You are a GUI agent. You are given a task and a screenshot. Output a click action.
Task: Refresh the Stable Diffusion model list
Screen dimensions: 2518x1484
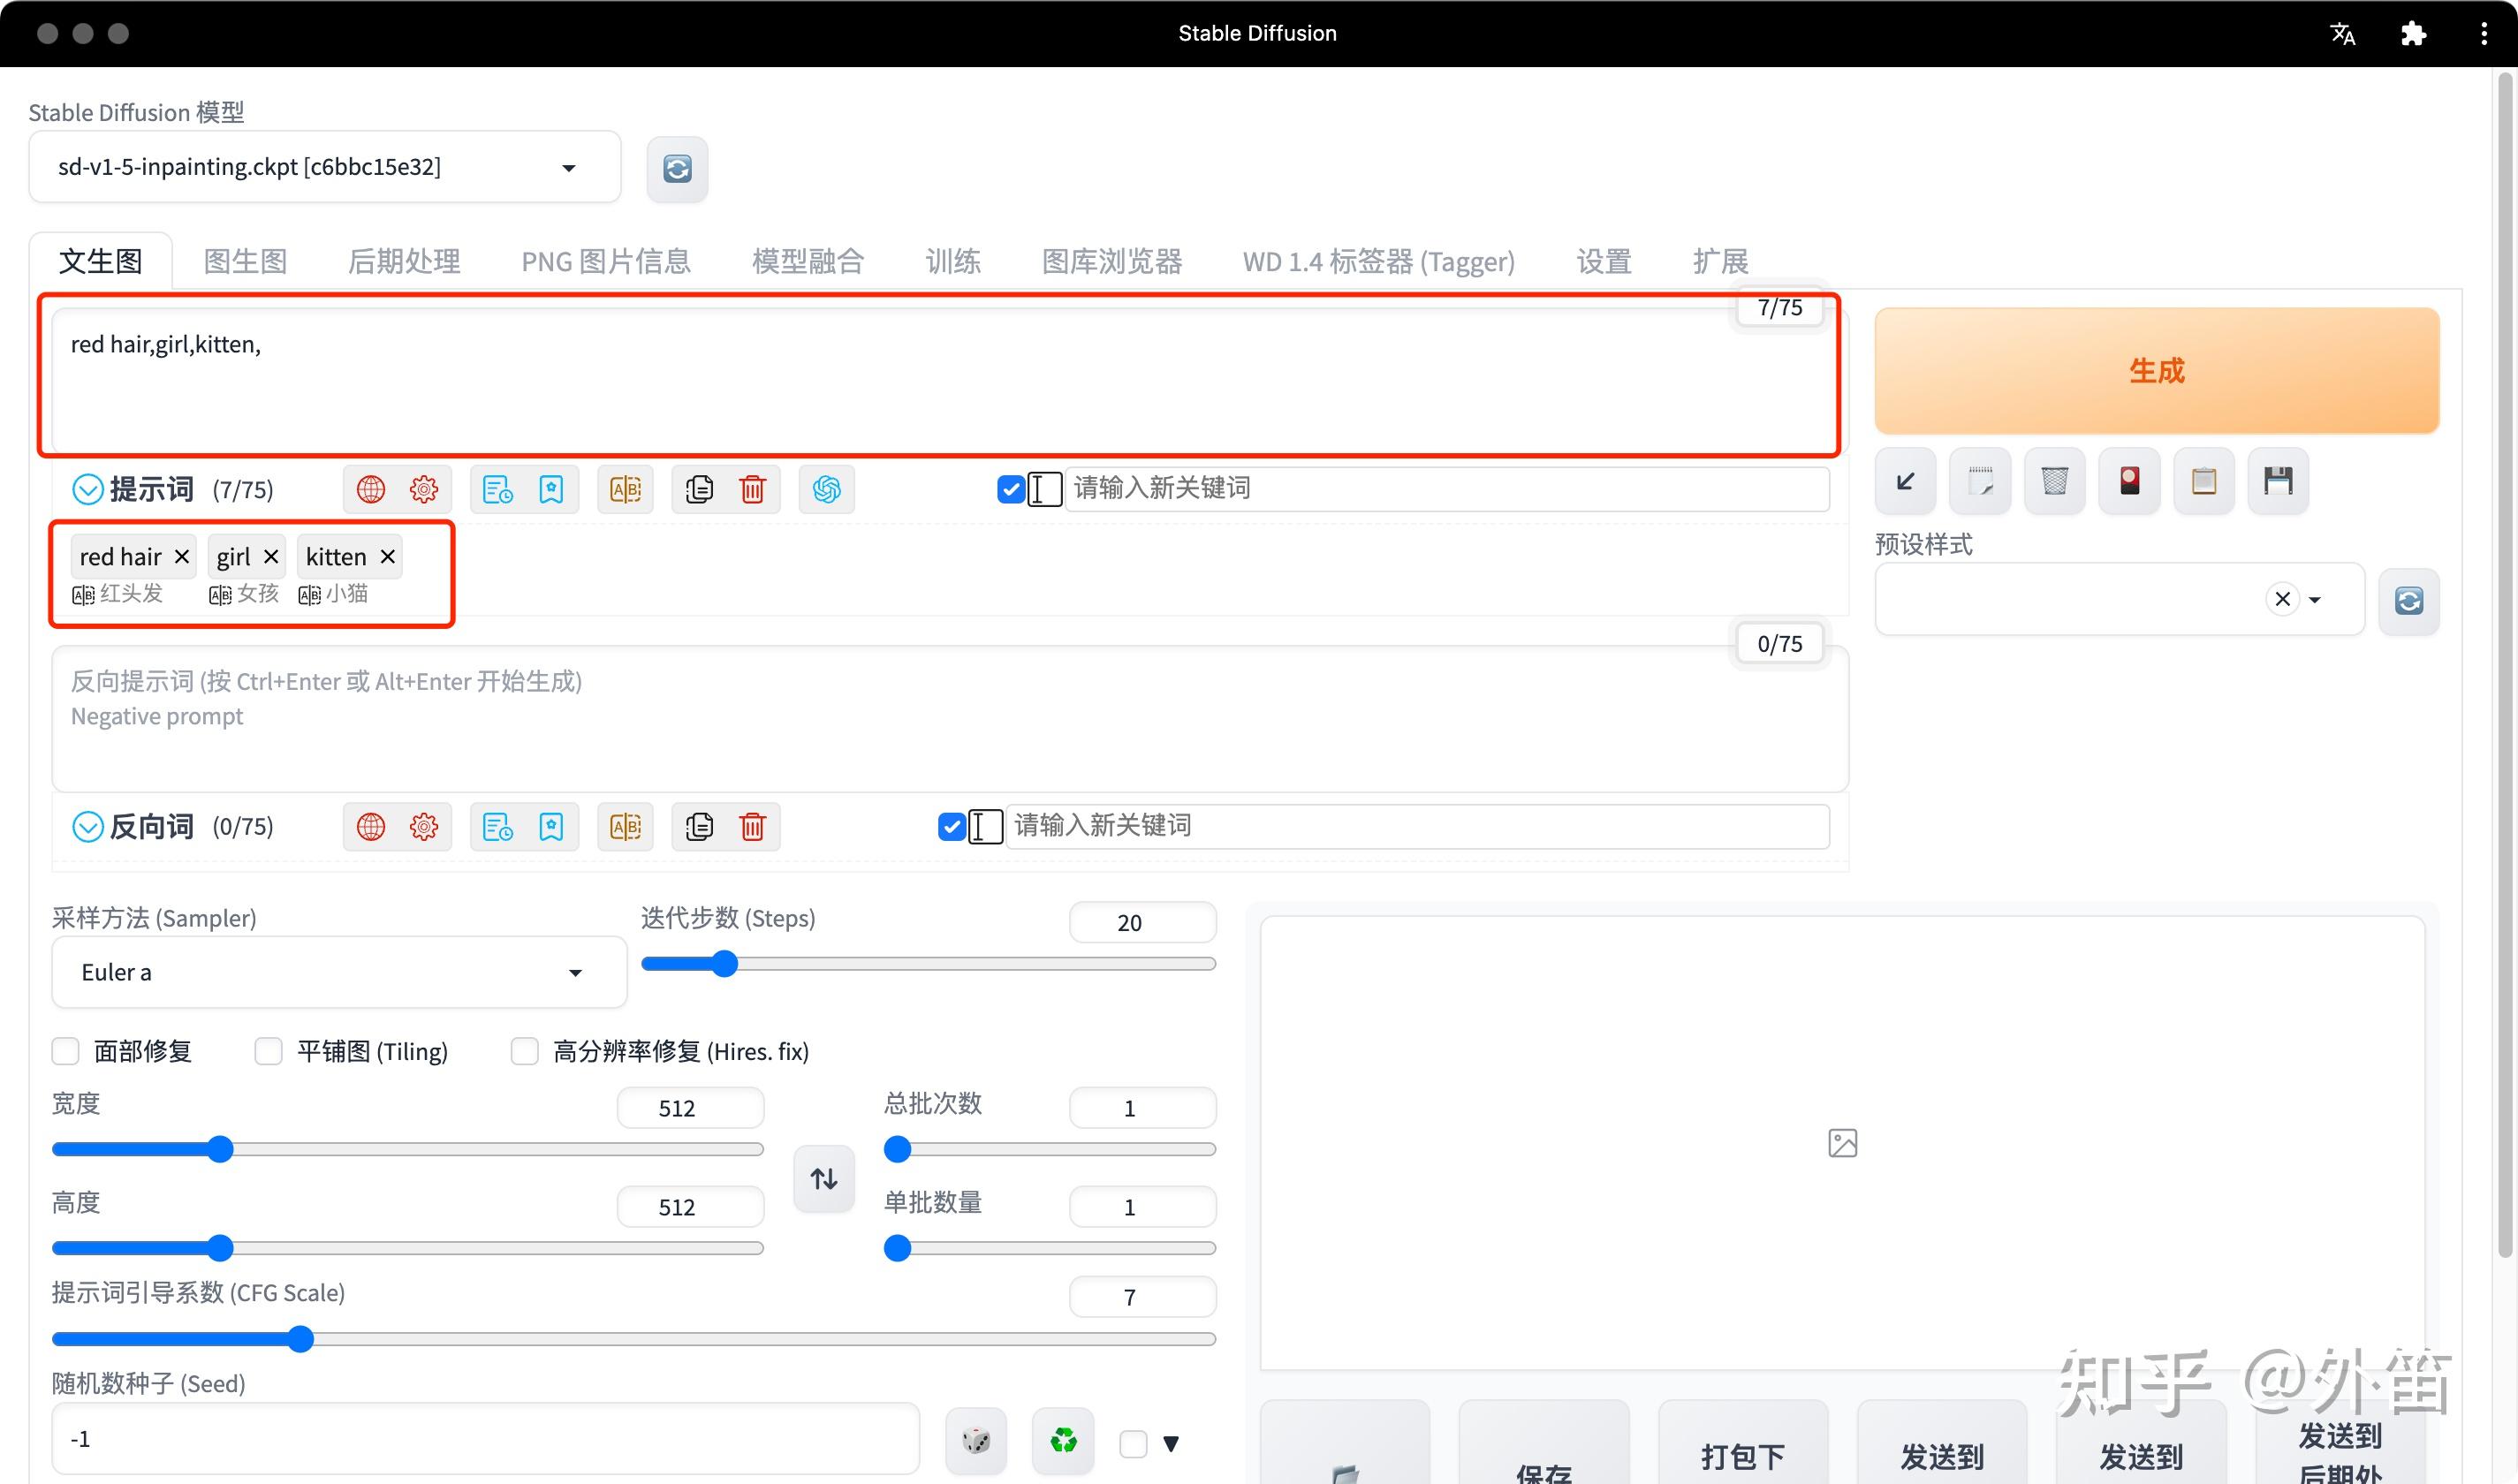(677, 168)
